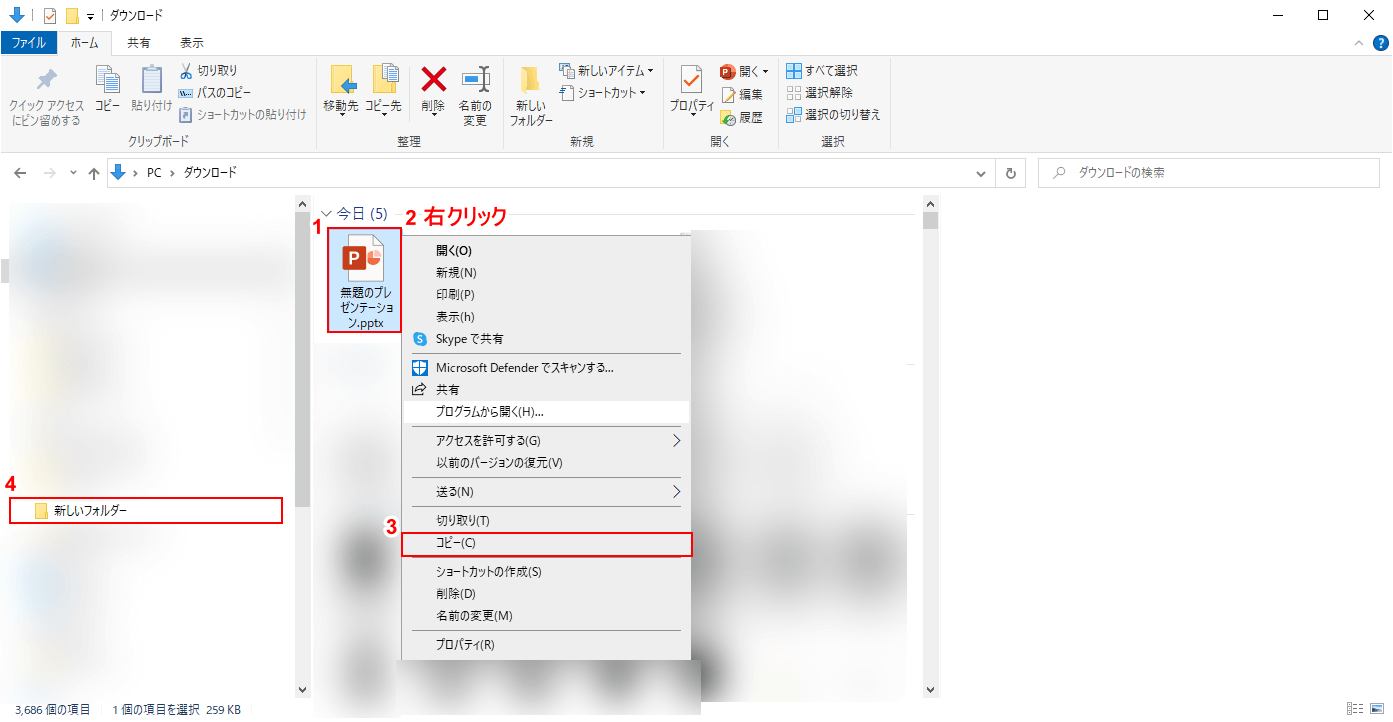Choose 名前の変更(M) in context menu
The height and width of the screenshot is (722, 1393).
pyautogui.click(x=546, y=616)
